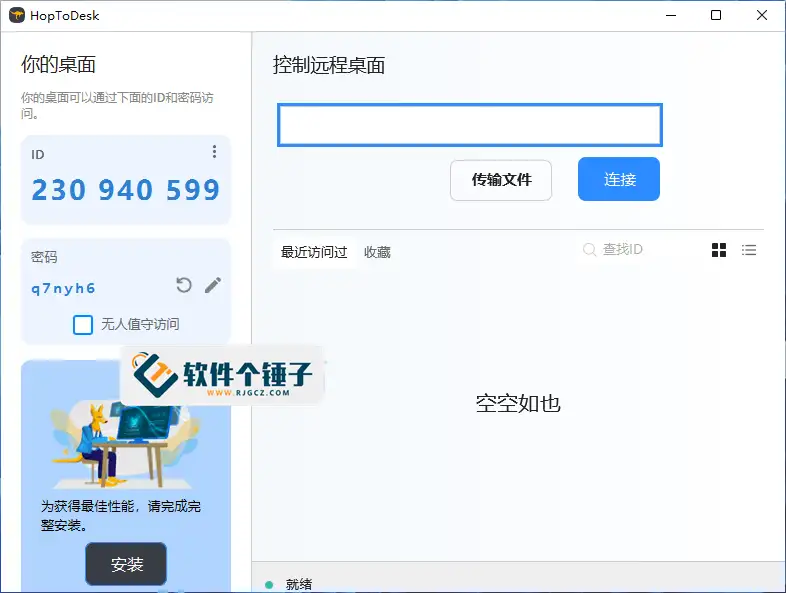This screenshot has height=593, width=786.
Task: Minimize the HopToDesk window
Action: (671, 16)
